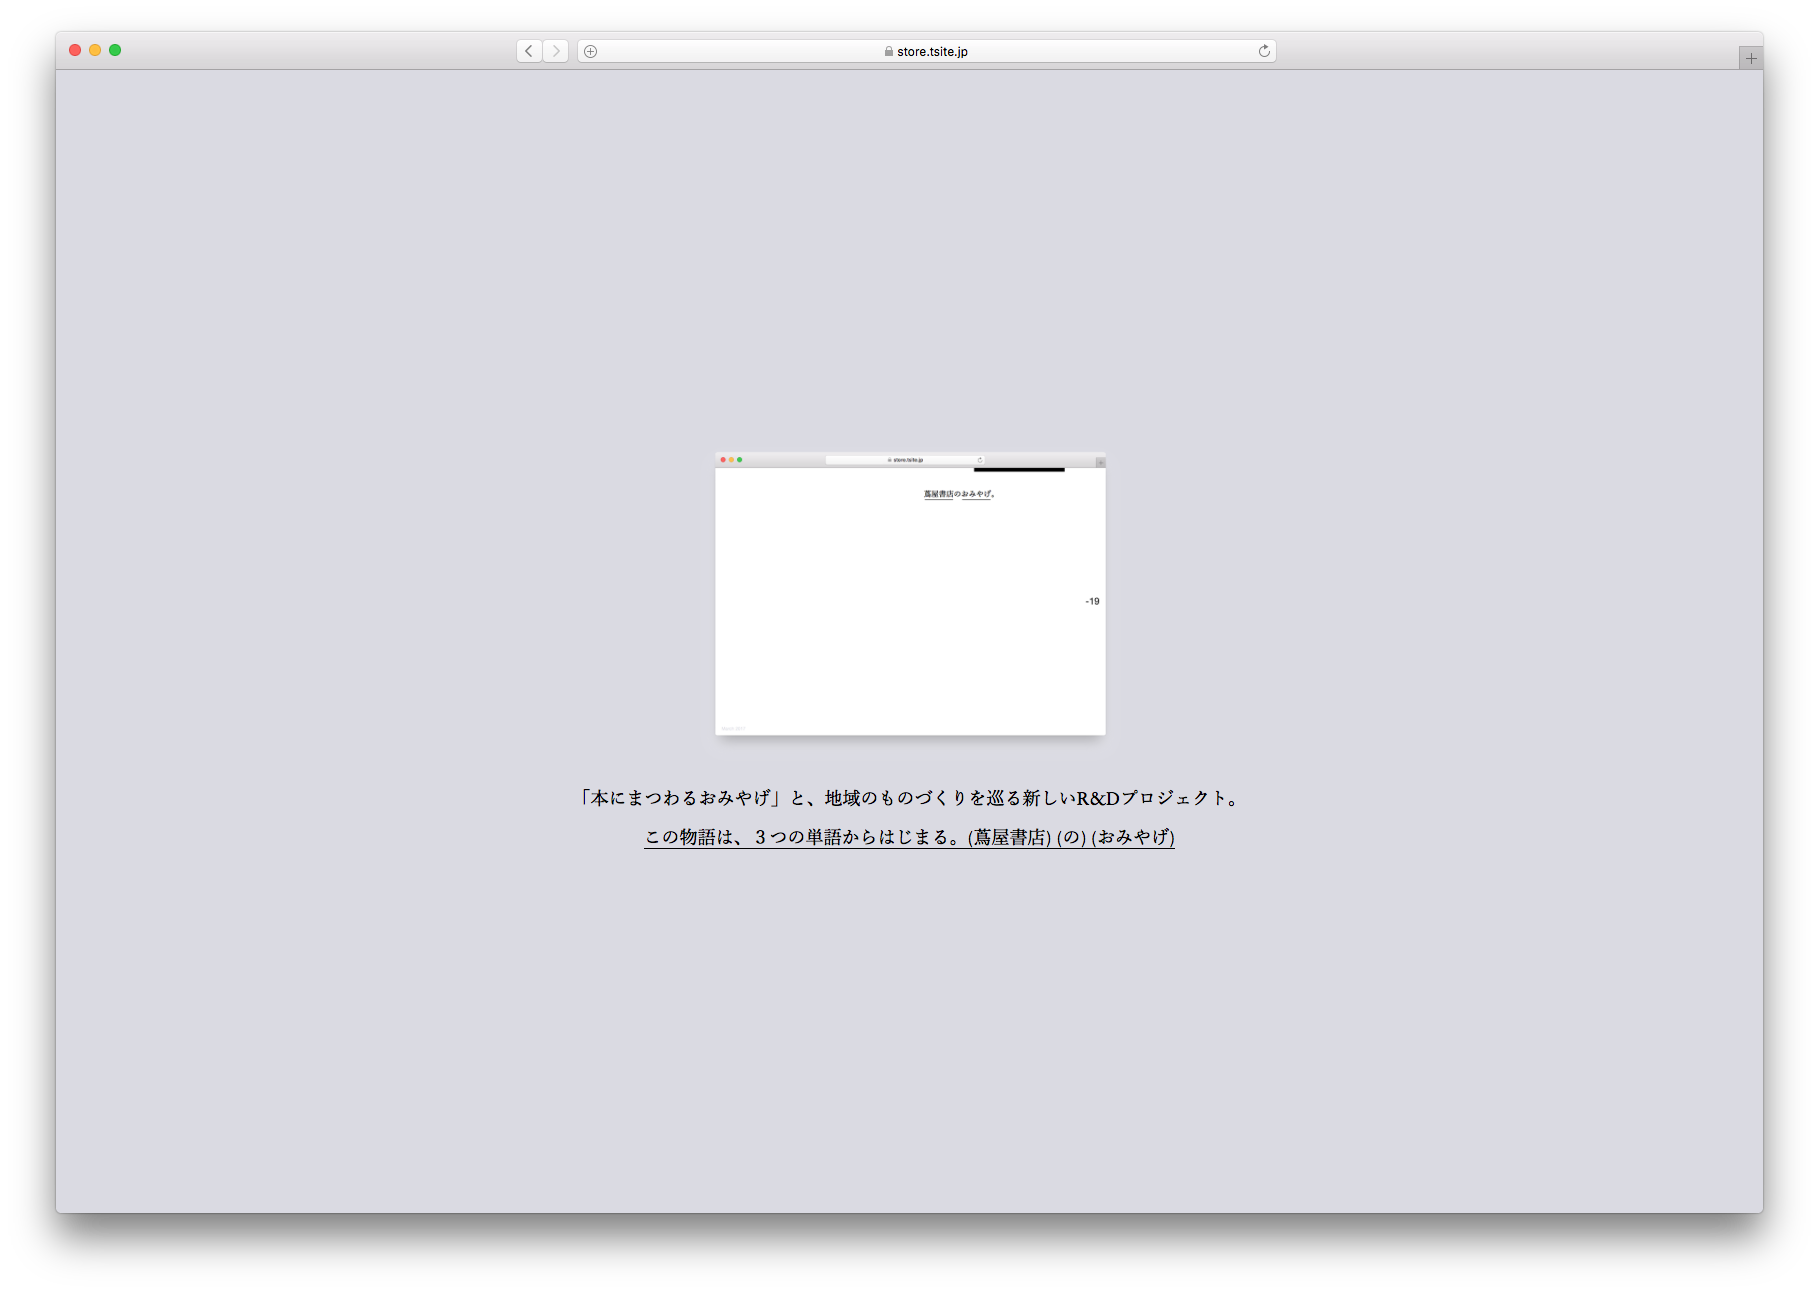Click the padlock icon beside store.tsite.jp

coord(888,51)
